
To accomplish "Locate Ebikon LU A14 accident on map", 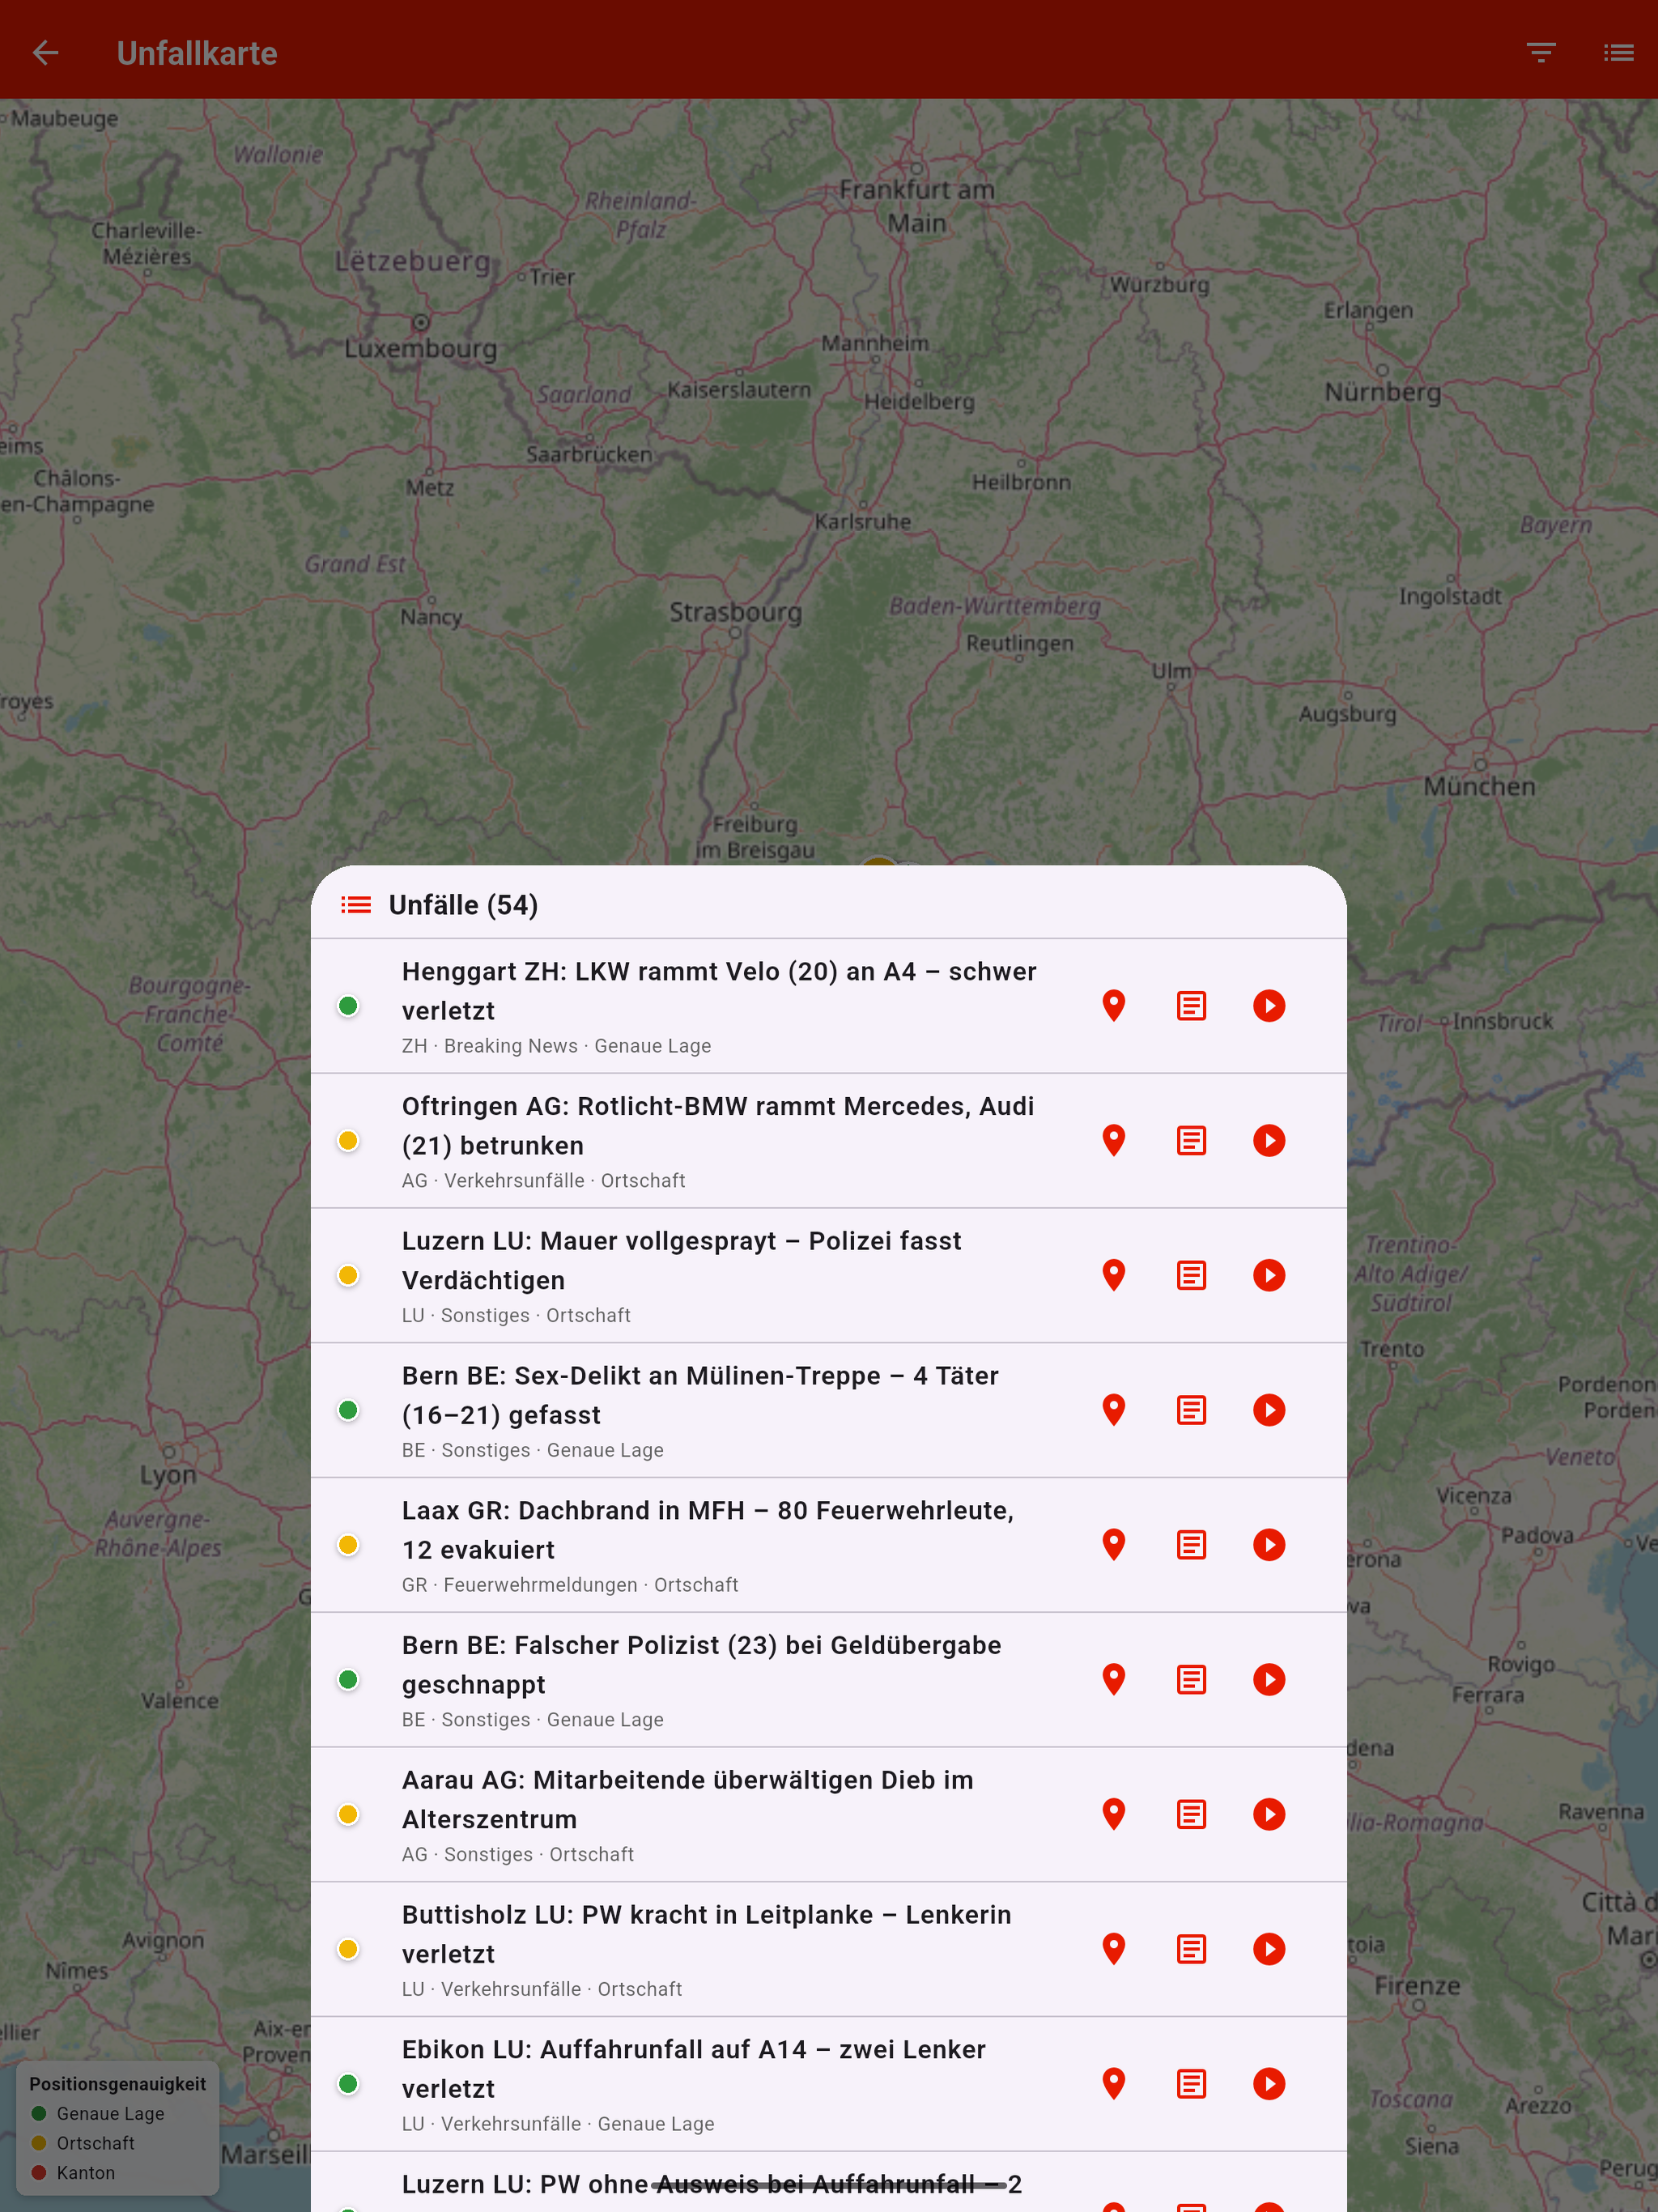I will 1114,2084.
